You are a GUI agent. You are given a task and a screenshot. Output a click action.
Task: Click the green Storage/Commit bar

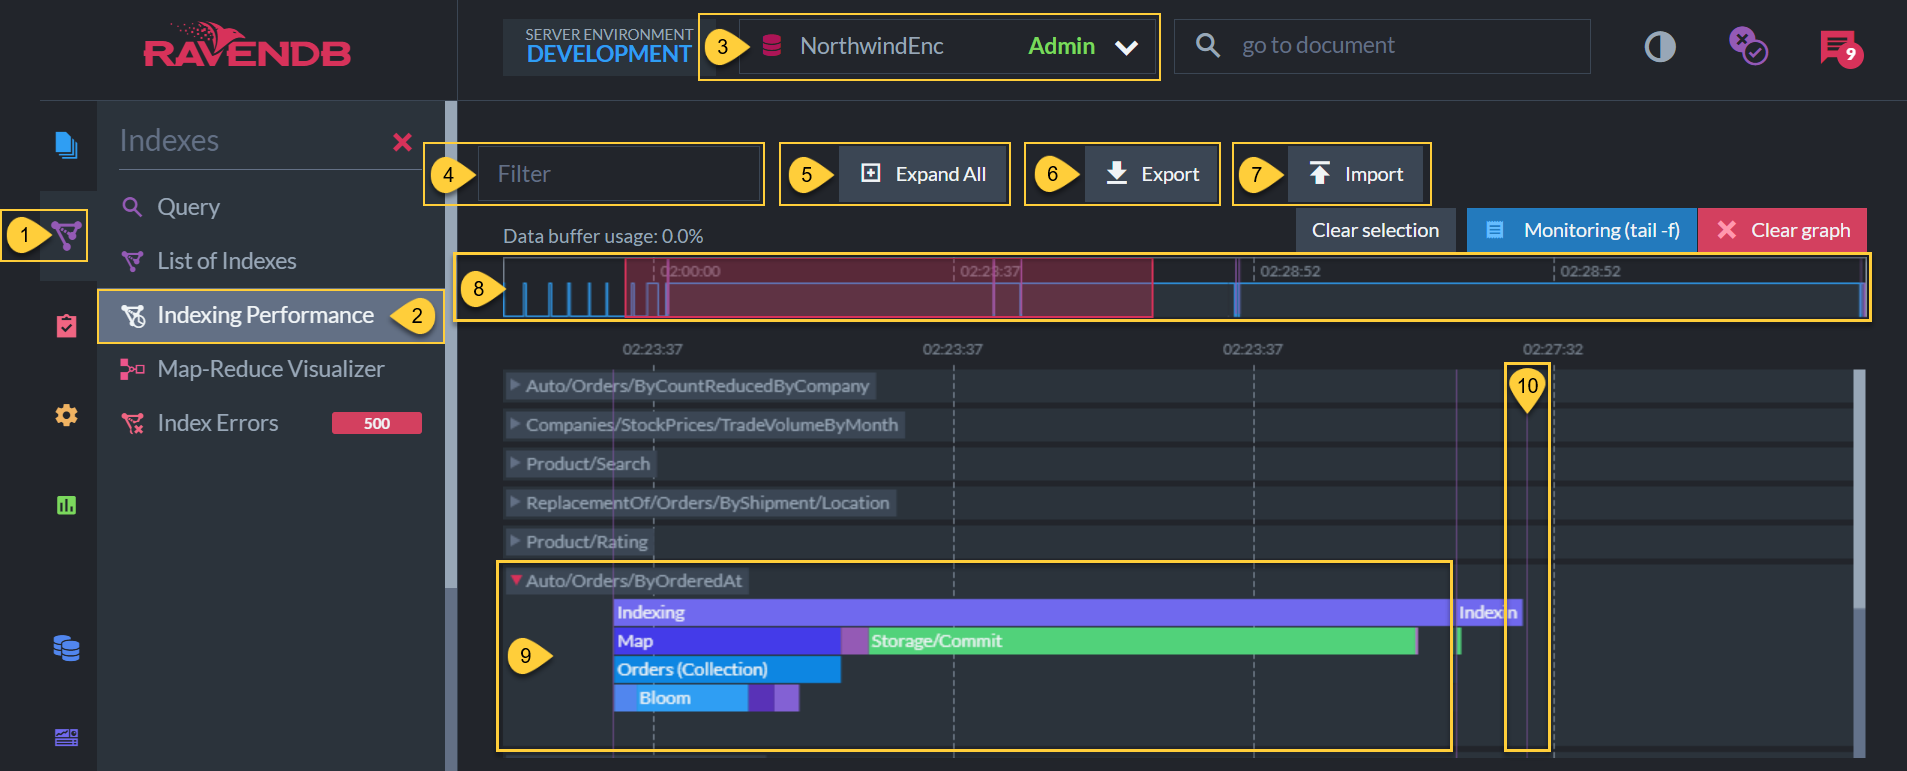pos(1143,641)
